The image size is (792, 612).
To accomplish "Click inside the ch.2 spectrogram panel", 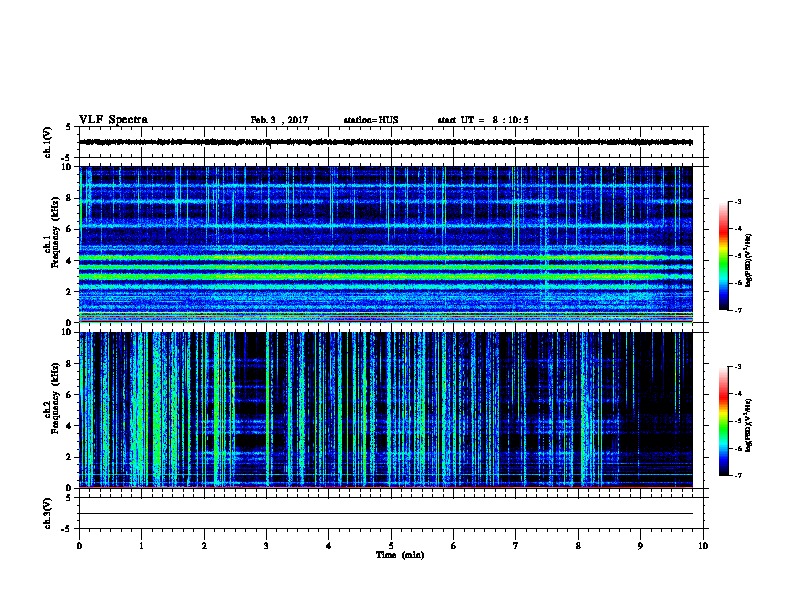I will [386, 410].
